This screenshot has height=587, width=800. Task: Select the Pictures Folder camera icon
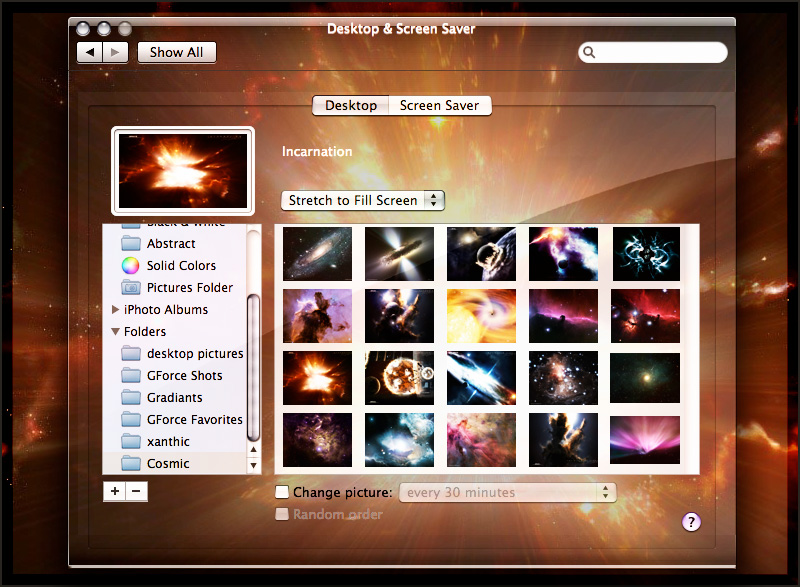point(131,287)
